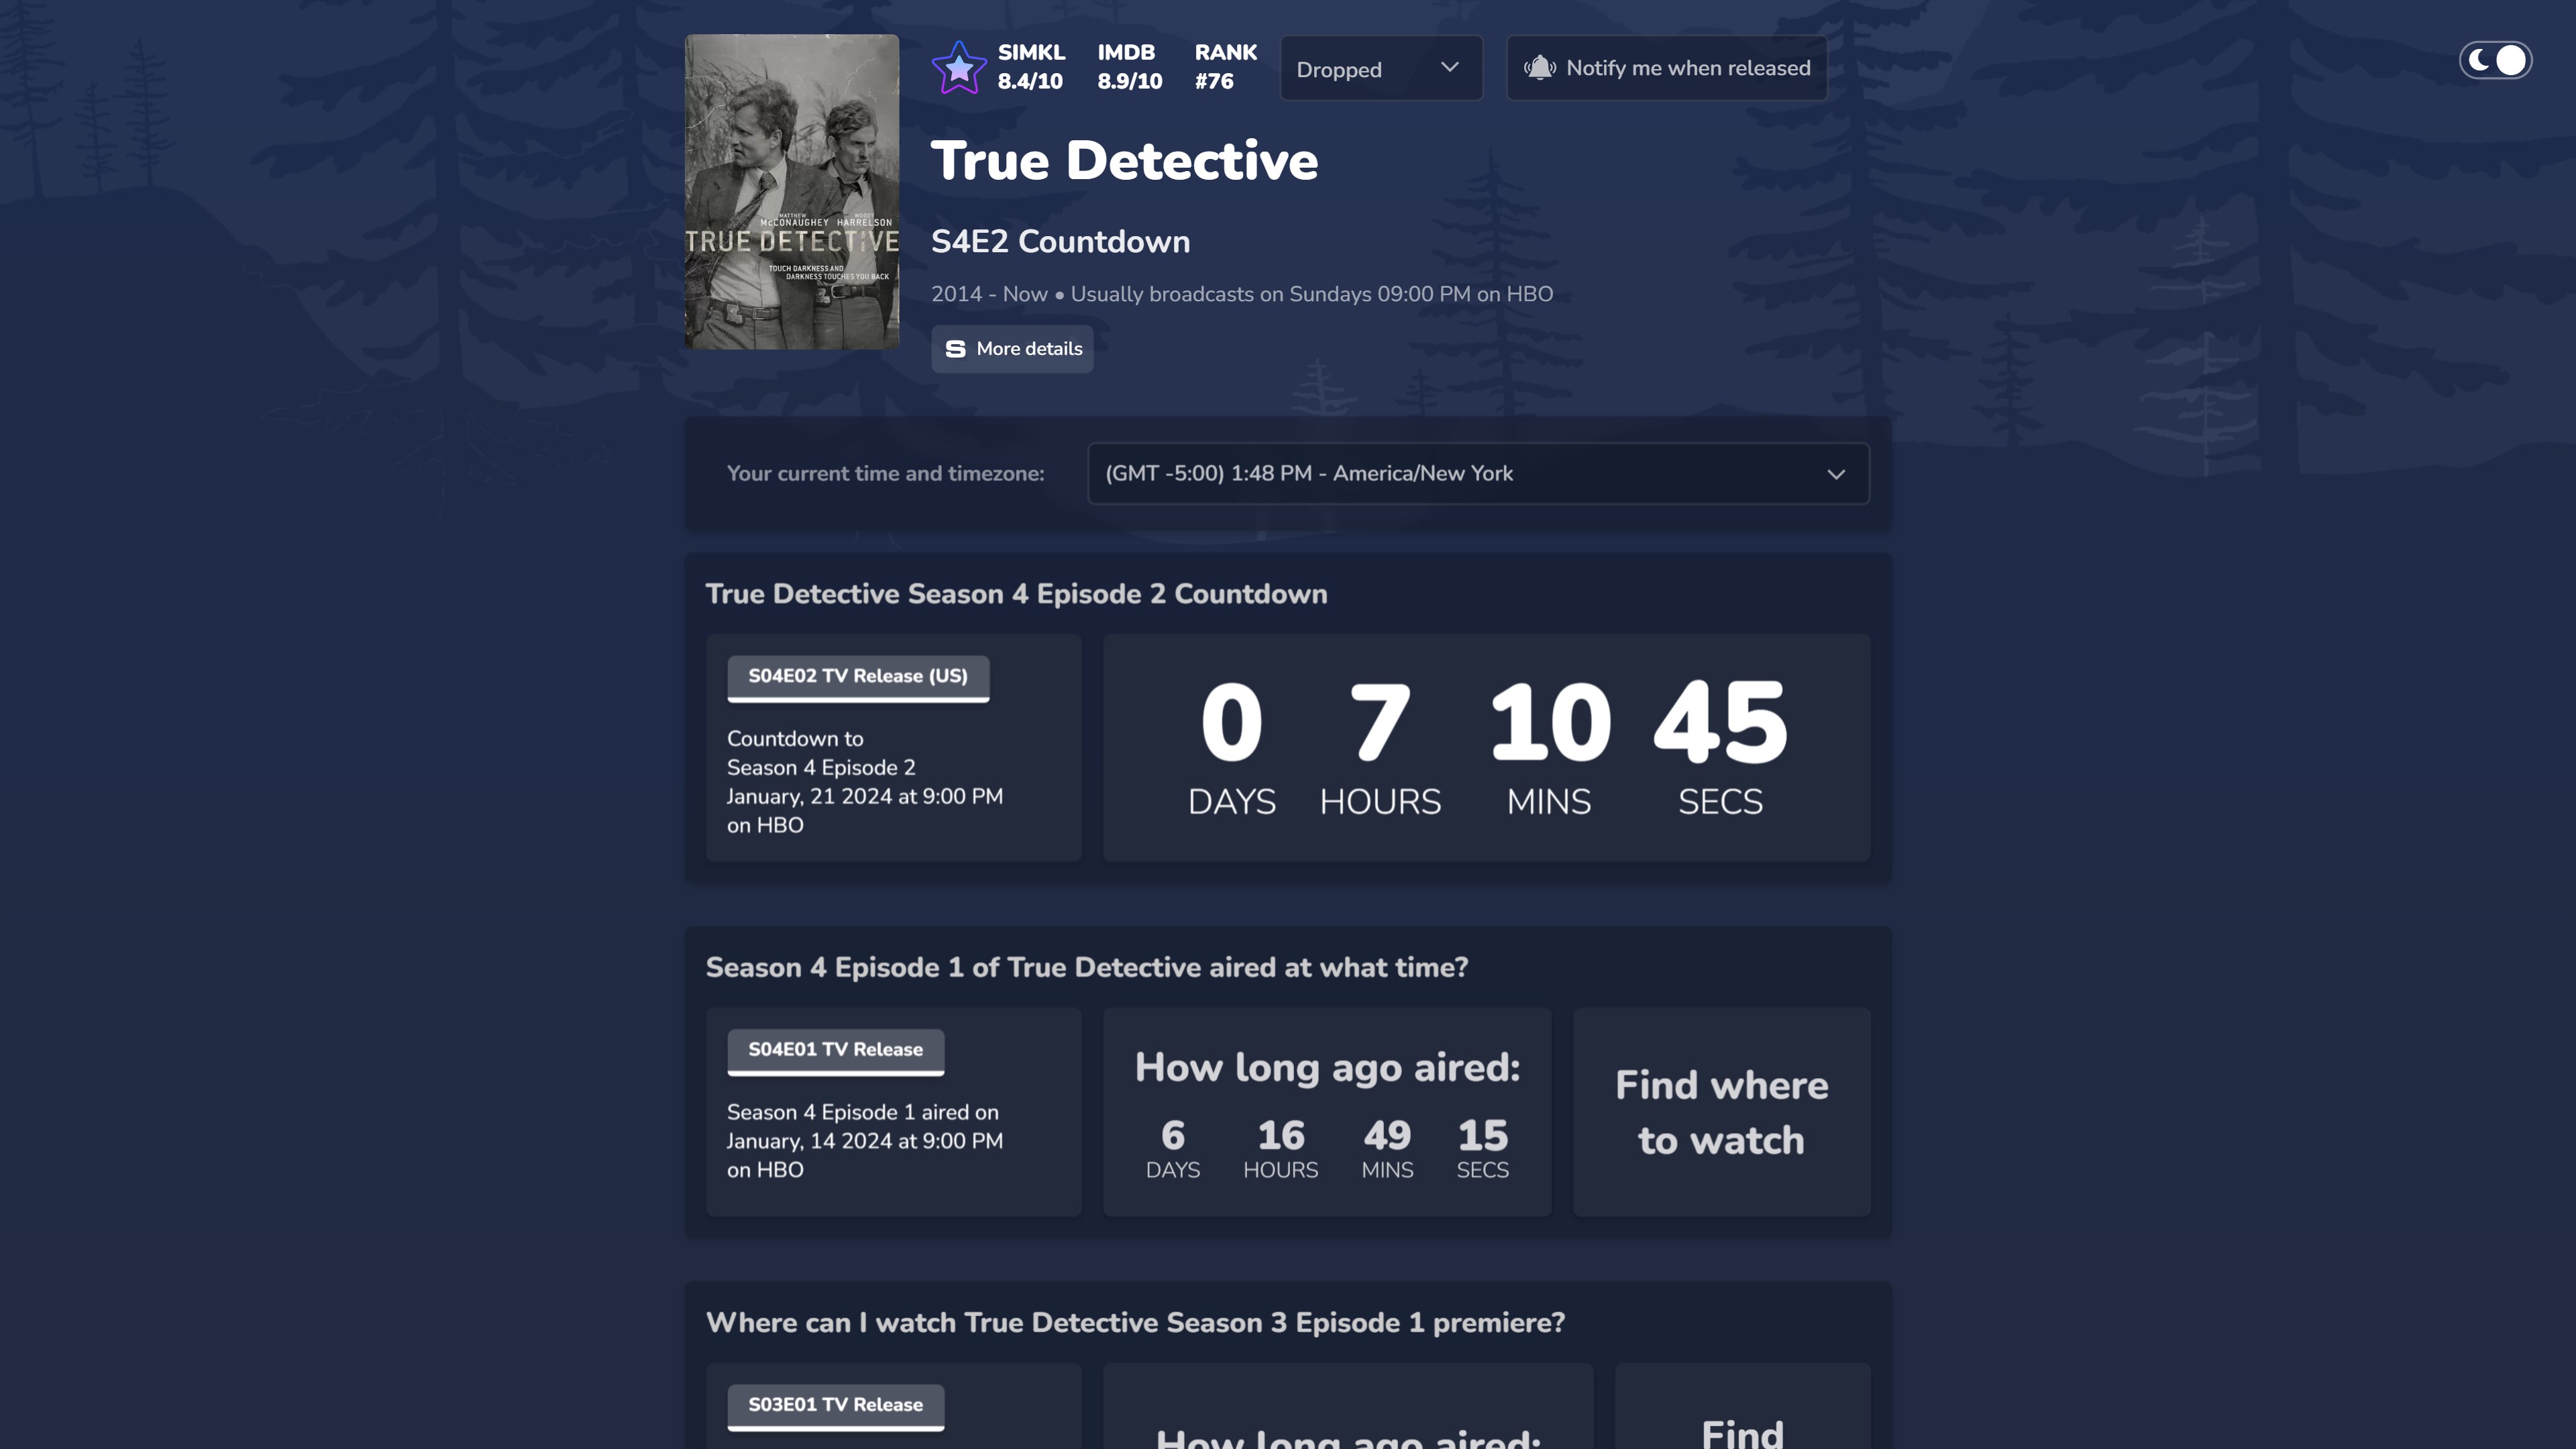
Task: Click the Simkl S logo icon
Action: pos(955,349)
